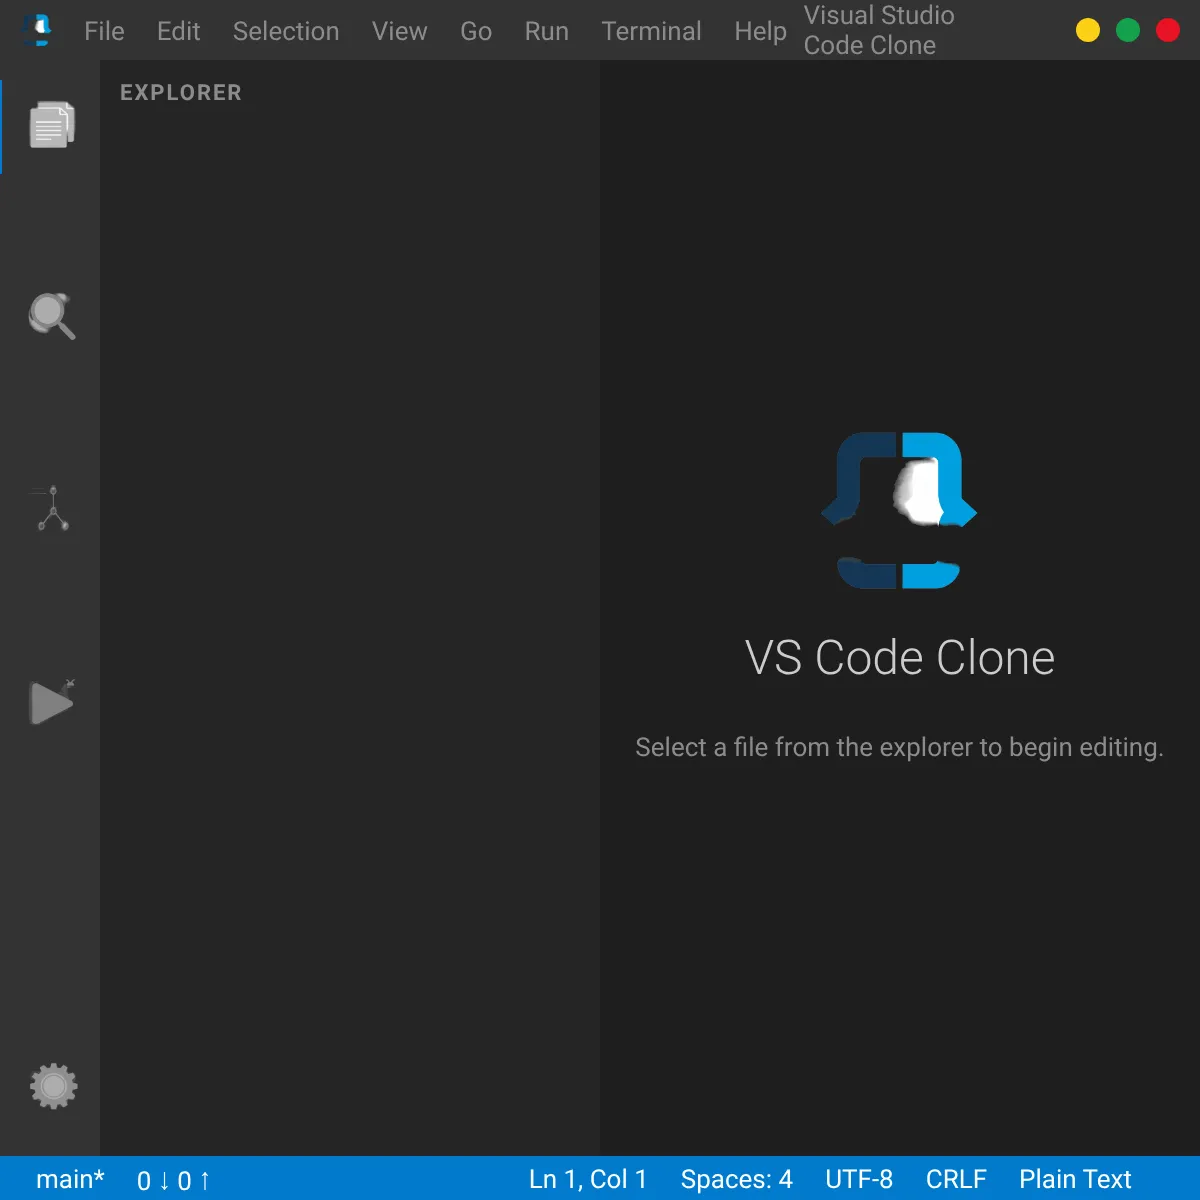Open the View menu
1200x1200 pixels.
click(399, 31)
